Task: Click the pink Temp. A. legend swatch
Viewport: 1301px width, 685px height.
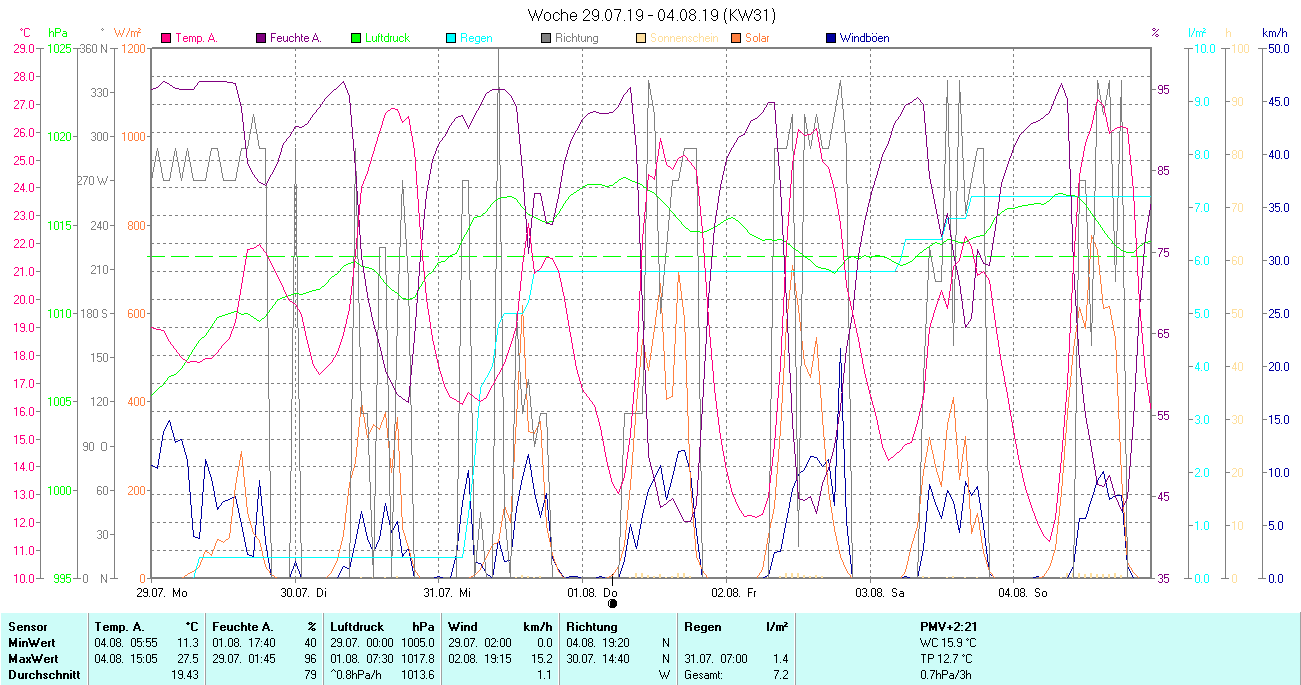Action: click(166, 38)
